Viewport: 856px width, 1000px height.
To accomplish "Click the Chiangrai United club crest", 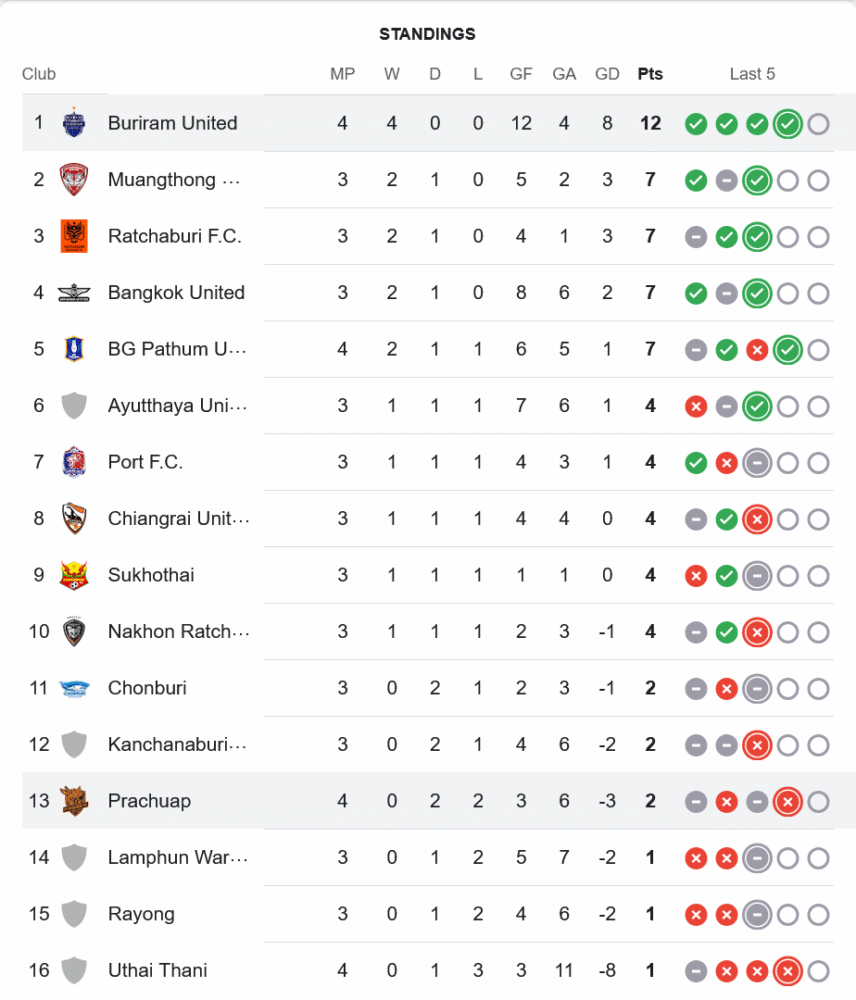I will [74, 519].
